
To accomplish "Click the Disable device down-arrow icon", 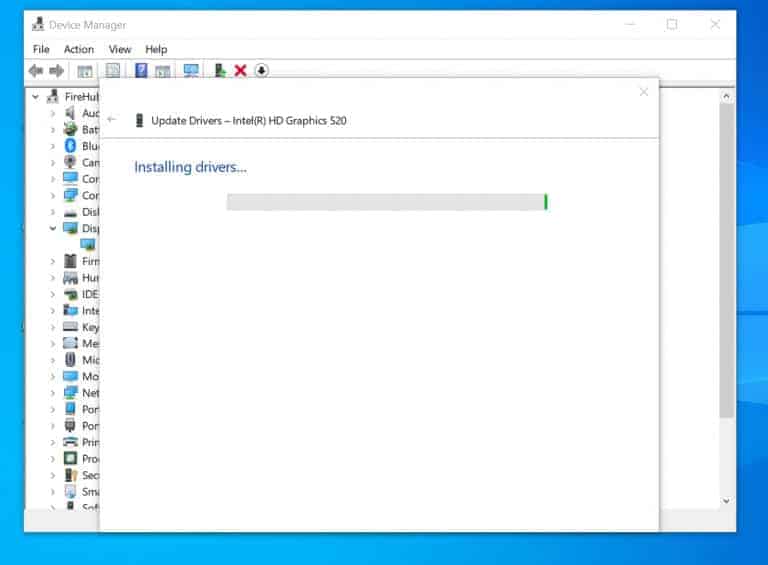I will (262, 71).
